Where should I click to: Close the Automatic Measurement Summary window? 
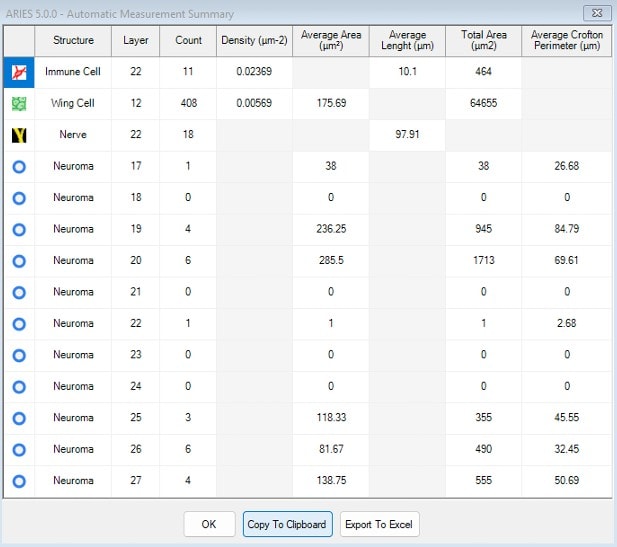click(x=597, y=13)
